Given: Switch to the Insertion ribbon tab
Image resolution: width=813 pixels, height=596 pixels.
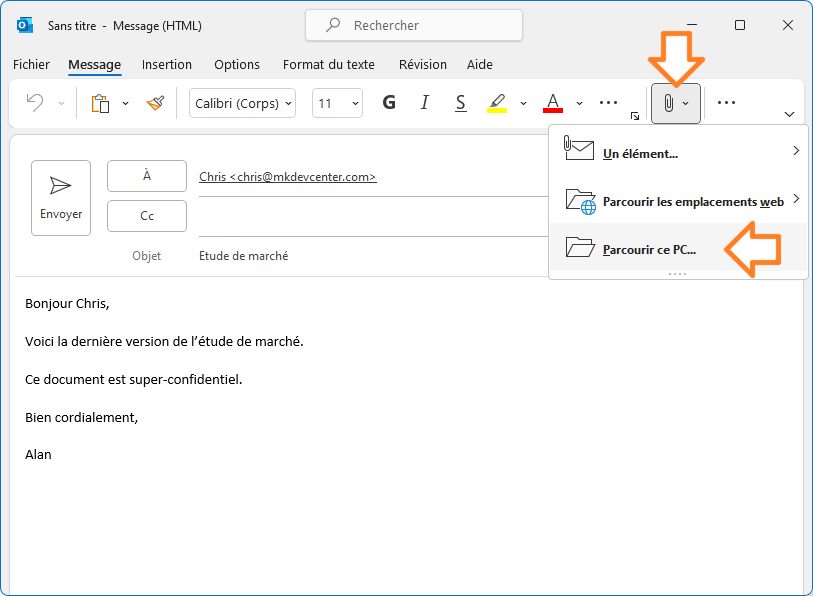Looking at the screenshot, I should [166, 64].
